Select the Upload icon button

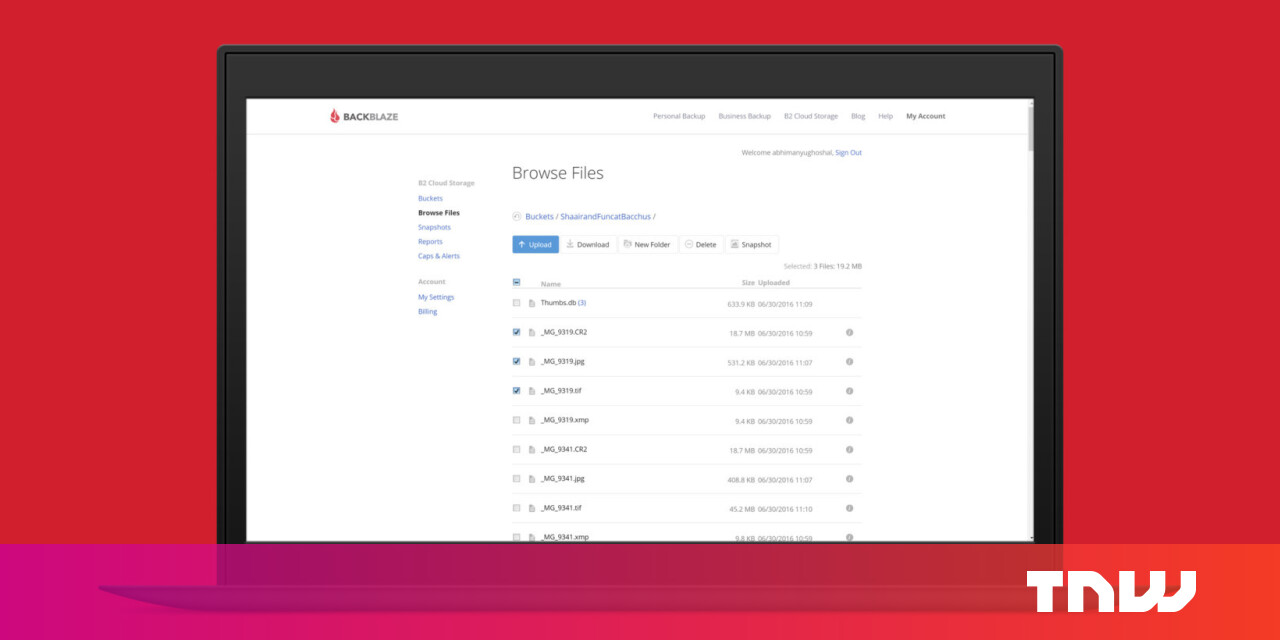524,244
